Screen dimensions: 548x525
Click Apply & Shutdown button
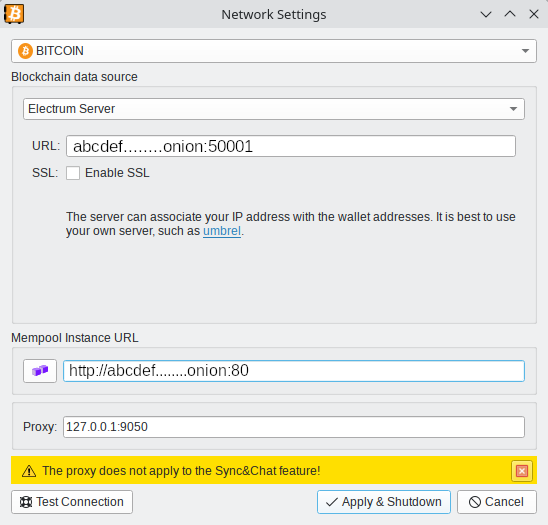coord(384,502)
